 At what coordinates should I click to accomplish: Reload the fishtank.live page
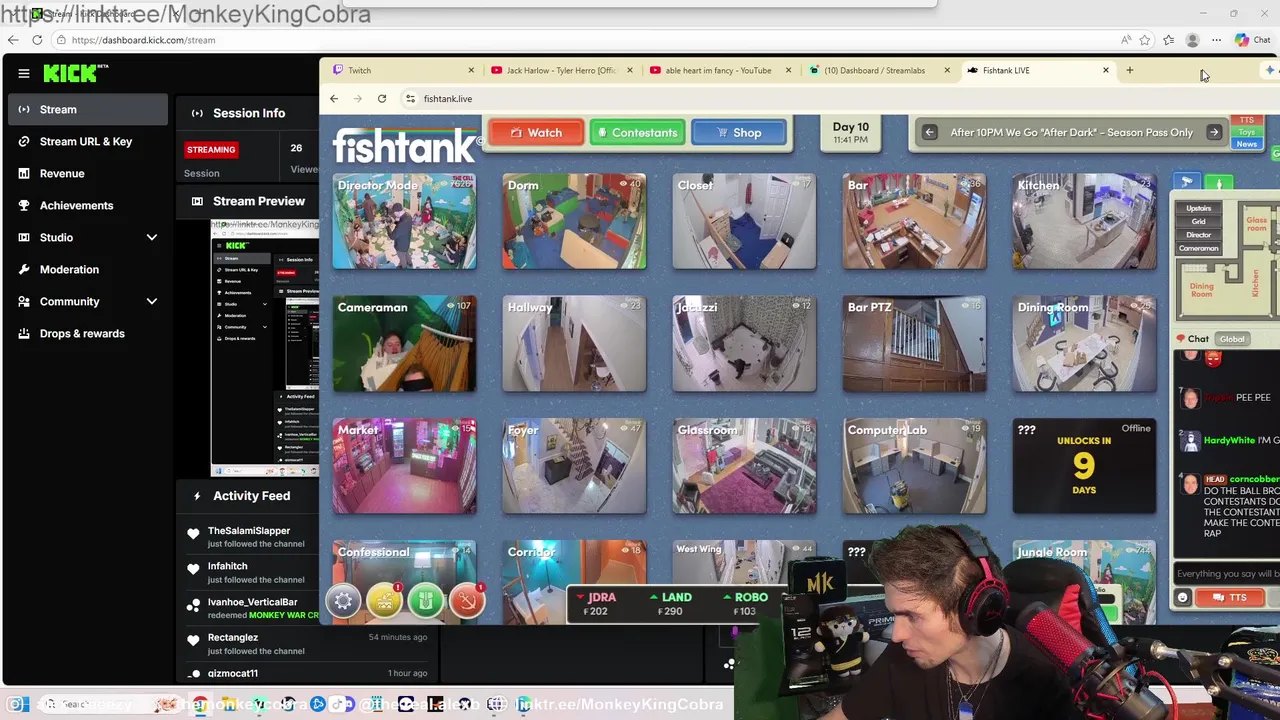coord(382,99)
